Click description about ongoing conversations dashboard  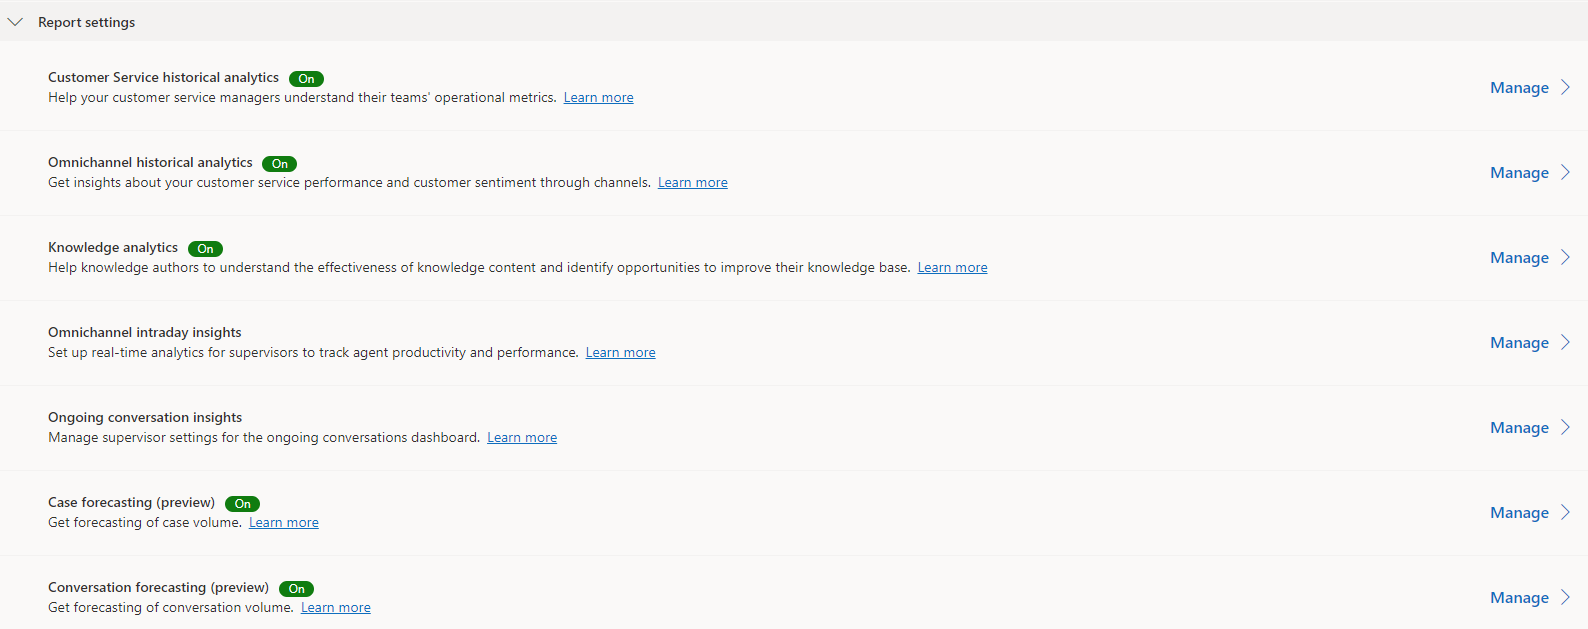pos(264,438)
